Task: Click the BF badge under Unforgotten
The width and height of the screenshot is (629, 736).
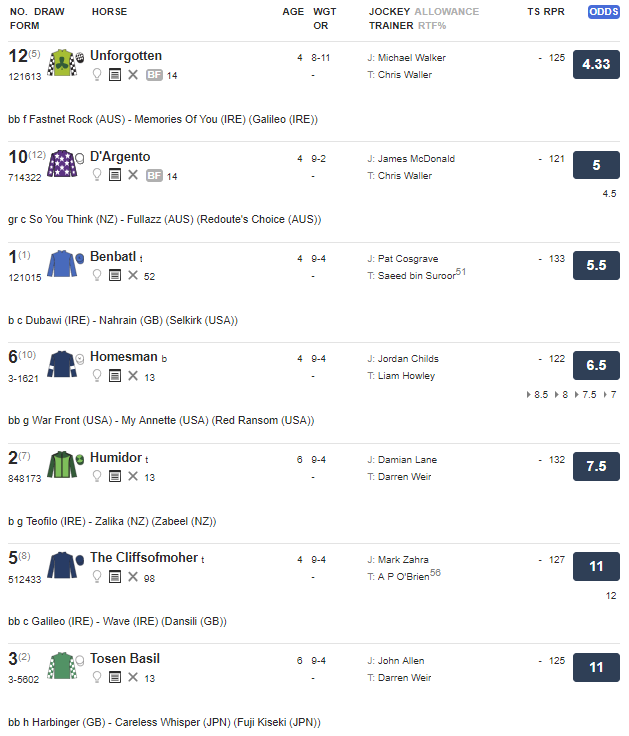Action: pyautogui.click(x=154, y=75)
